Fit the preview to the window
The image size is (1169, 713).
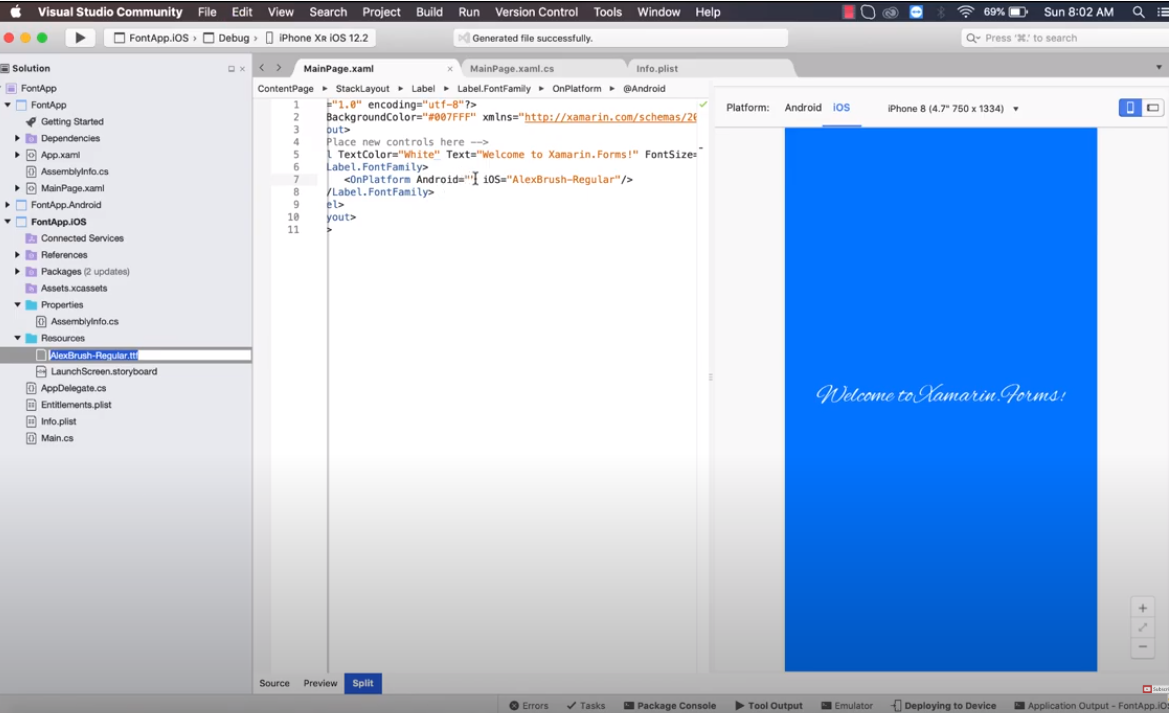point(1142,627)
